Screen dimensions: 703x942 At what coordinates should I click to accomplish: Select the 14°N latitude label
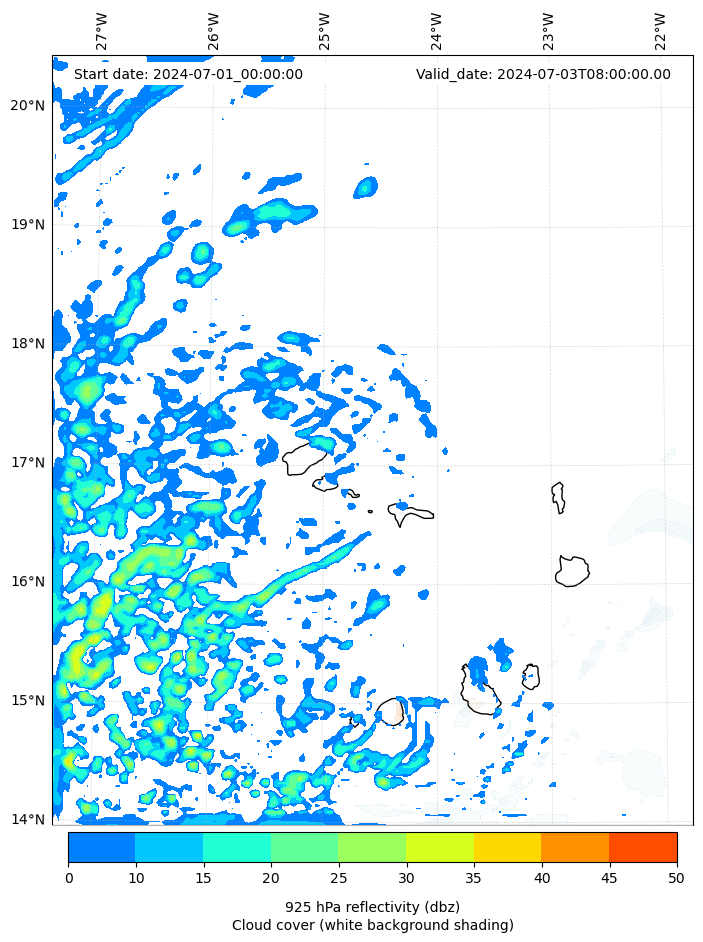(x=28, y=820)
